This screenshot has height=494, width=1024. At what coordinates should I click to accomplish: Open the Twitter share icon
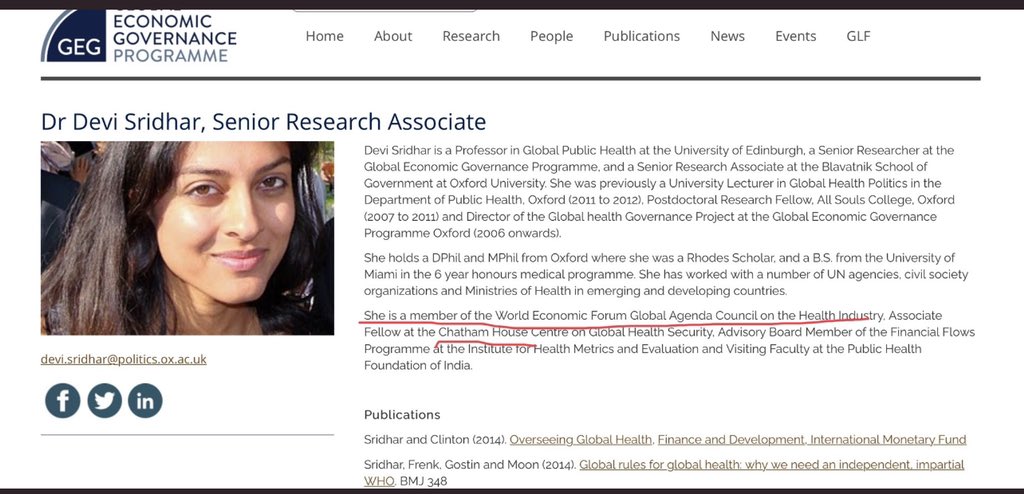coord(104,401)
